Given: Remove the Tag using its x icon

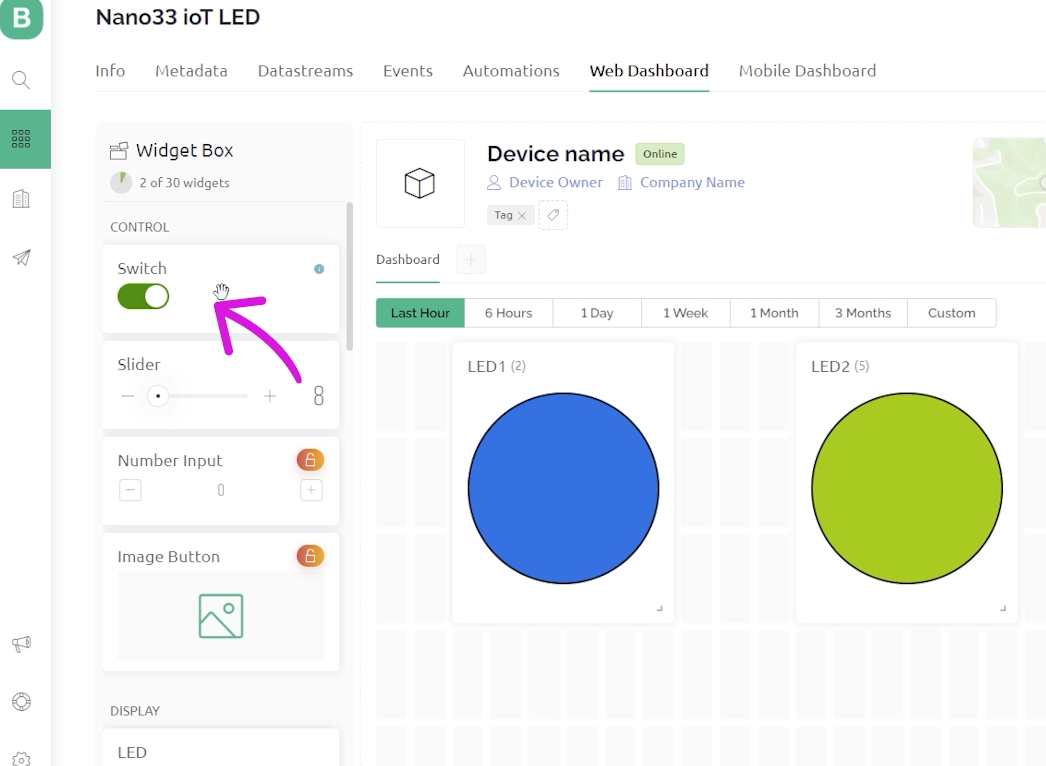Looking at the screenshot, I should [x=522, y=216].
